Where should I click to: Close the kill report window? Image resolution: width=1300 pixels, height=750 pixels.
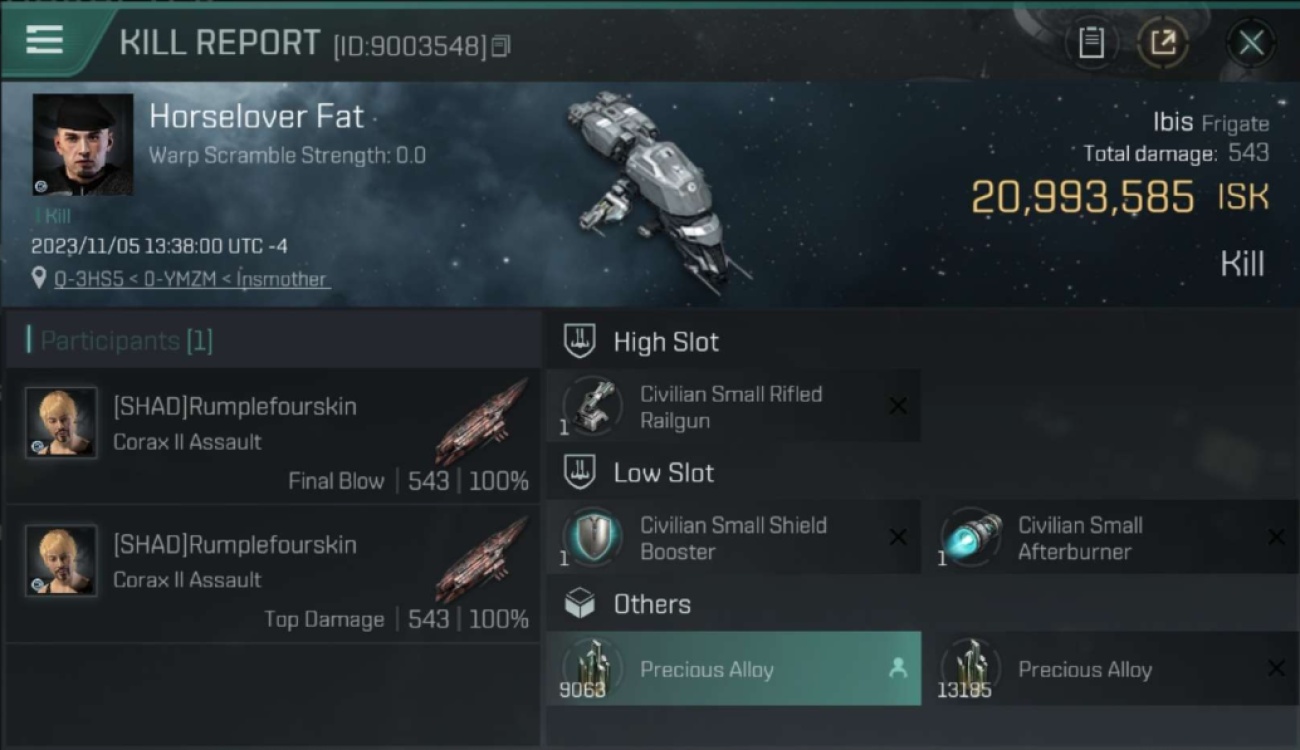tap(1251, 43)
